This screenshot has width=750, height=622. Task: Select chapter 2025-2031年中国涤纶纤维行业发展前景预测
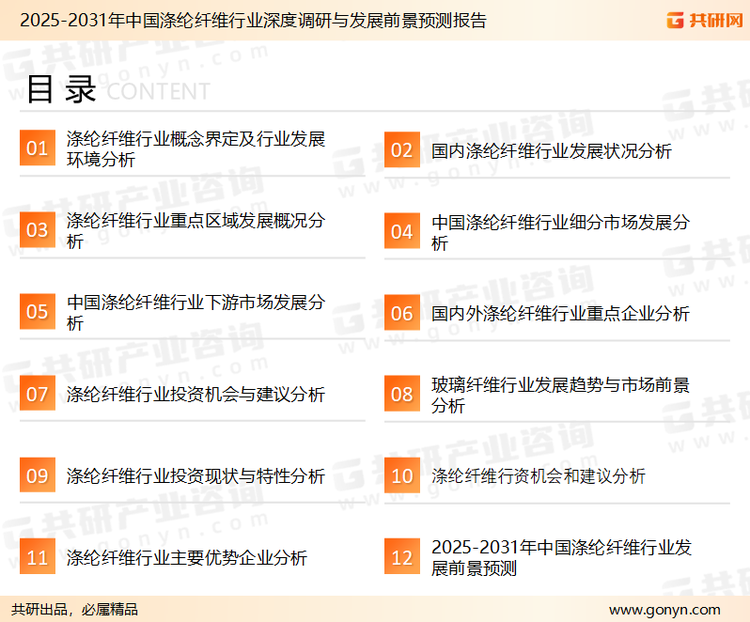561,558
